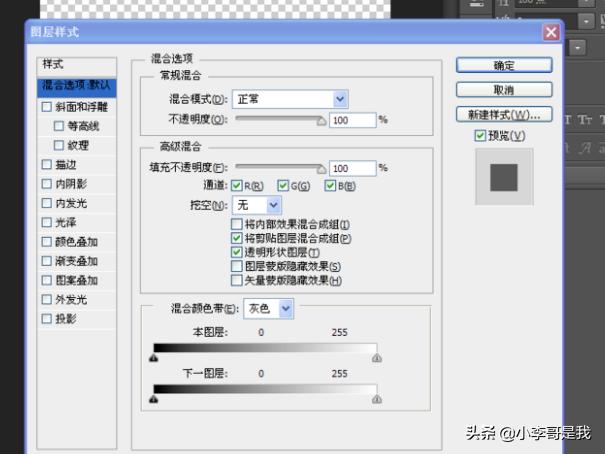Select 混合选项:默认 in the styles list
The image size is (605, 454).
click(x=77, y=86)
